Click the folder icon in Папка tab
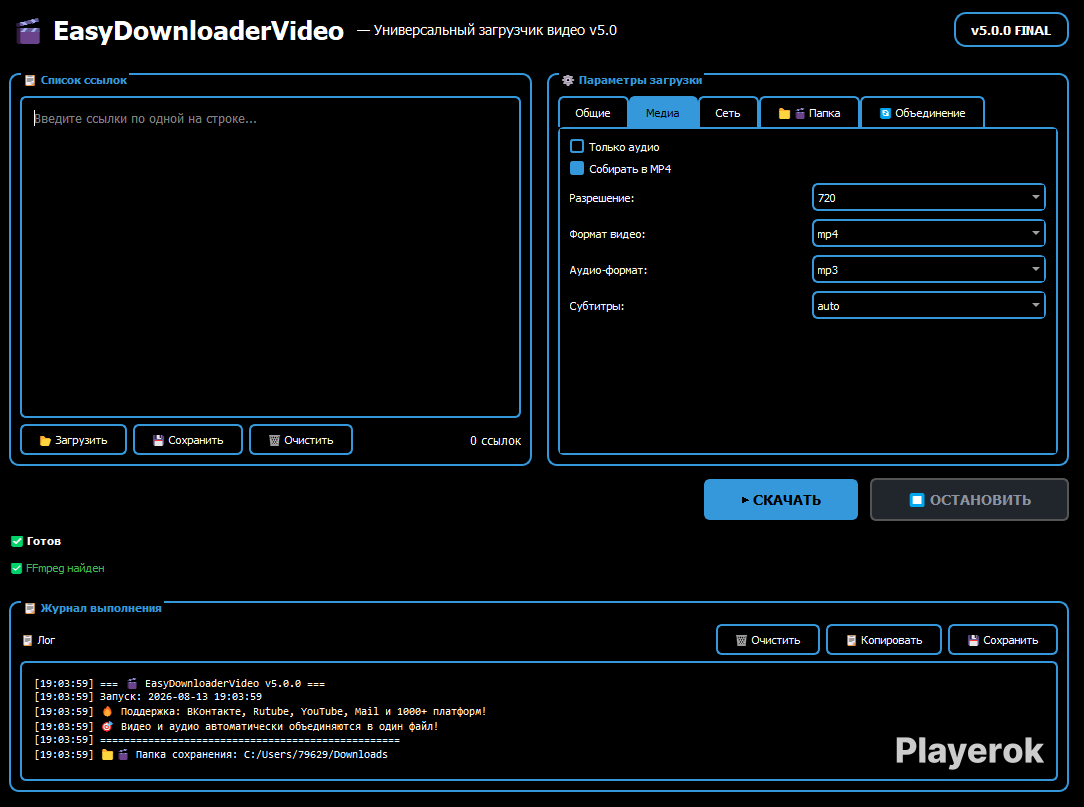Viewport: 1084px width, 807px height. pyautogui.click(x=784, y=113)
